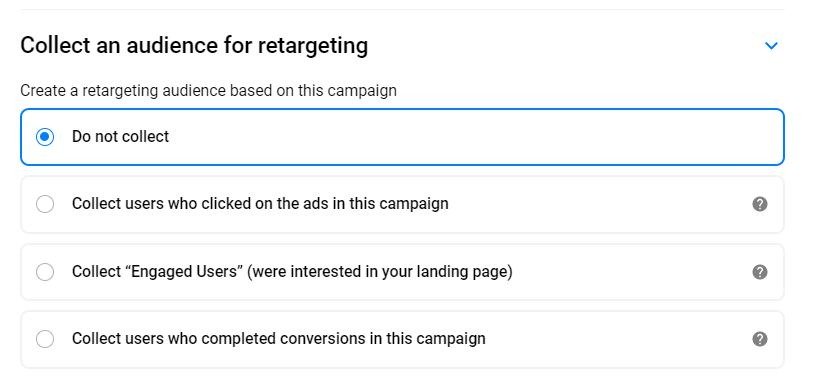The height and width of the screenshot is (384, 820).
Task: Collapse the retargeting section with chevron
Action: [771, 46]
